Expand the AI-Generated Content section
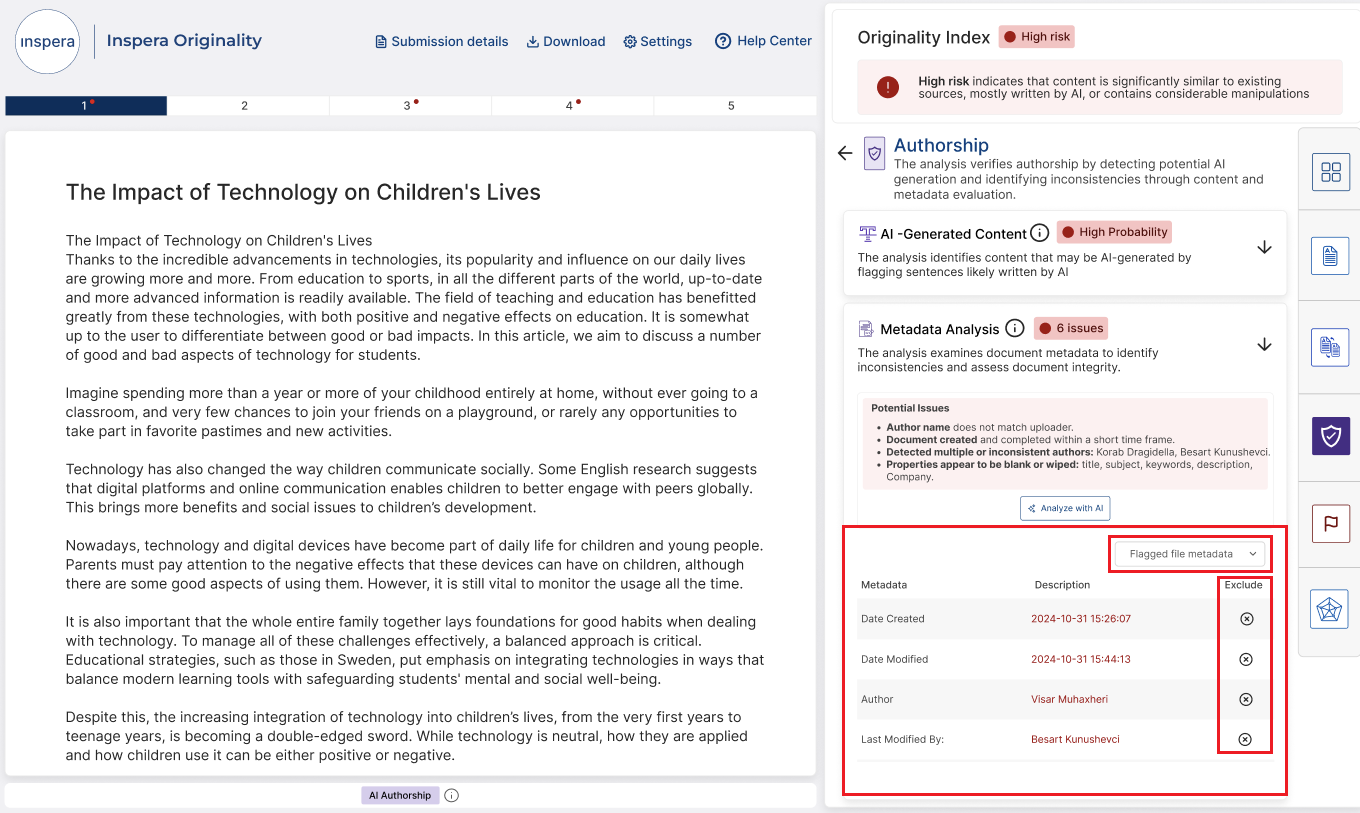Image resolution: width=1360 pixels, height=813 pixels. (x=1265, y=246)
